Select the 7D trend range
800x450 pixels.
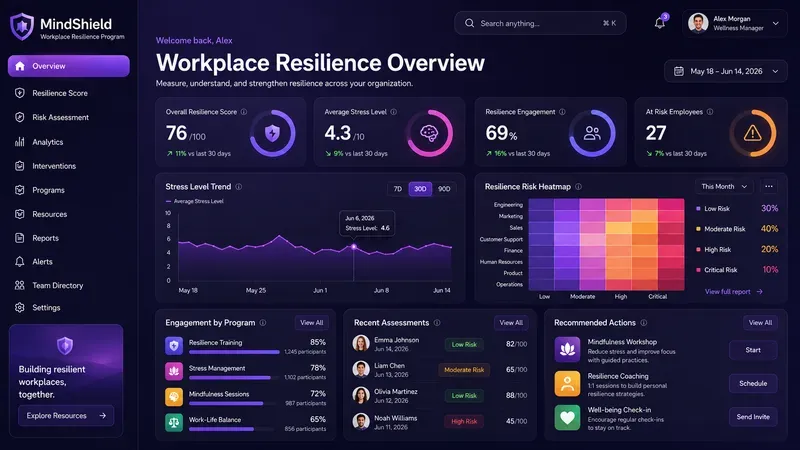coord(397,189)
